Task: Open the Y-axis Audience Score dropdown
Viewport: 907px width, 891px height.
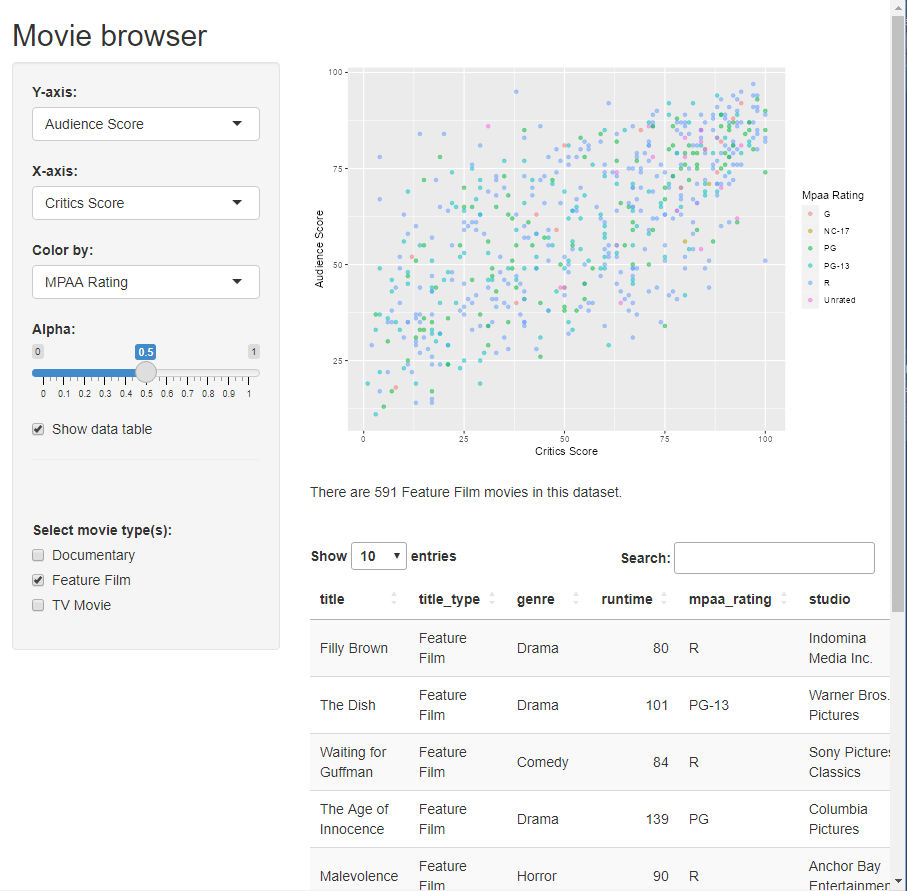Action: 146,124
